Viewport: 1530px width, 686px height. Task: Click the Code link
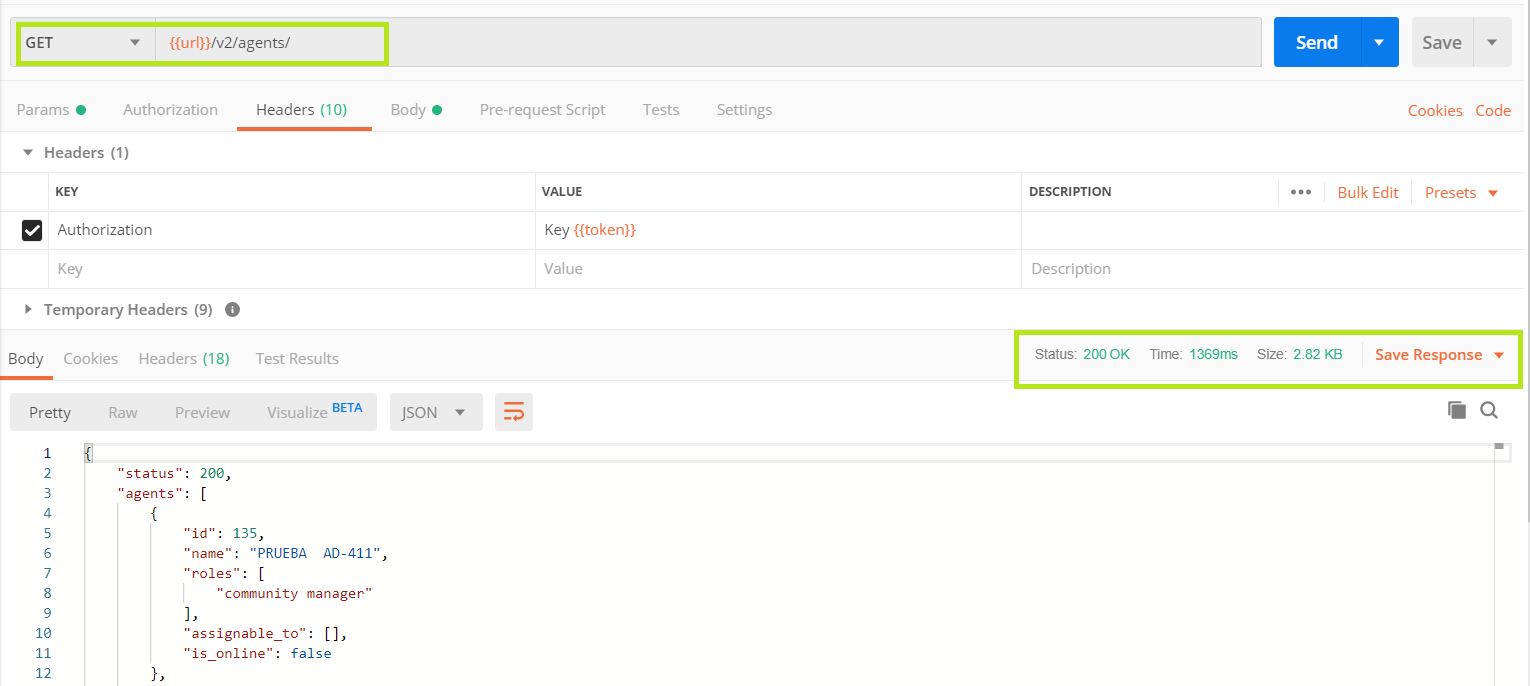[1493, 111]
